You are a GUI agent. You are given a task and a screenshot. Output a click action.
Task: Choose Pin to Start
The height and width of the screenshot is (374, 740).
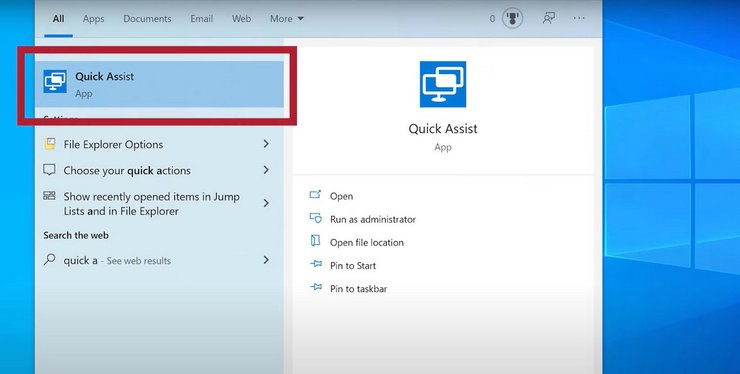tap(353, 265)
